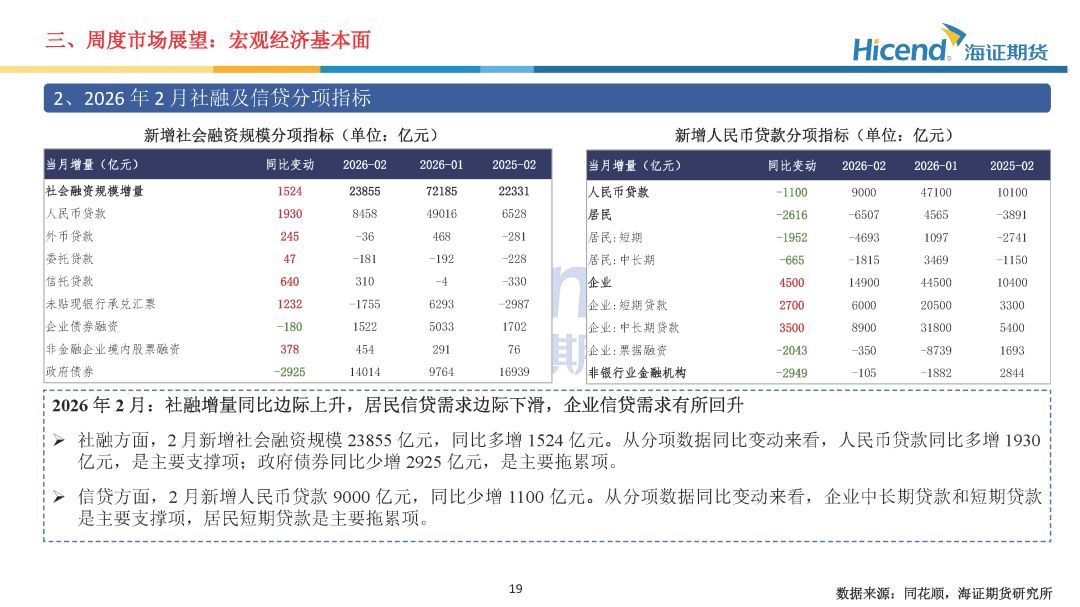Screen dimensions: 1080x607
Task: Click value -2043 in 企业:票据融资 row
Action: (791, 350)
